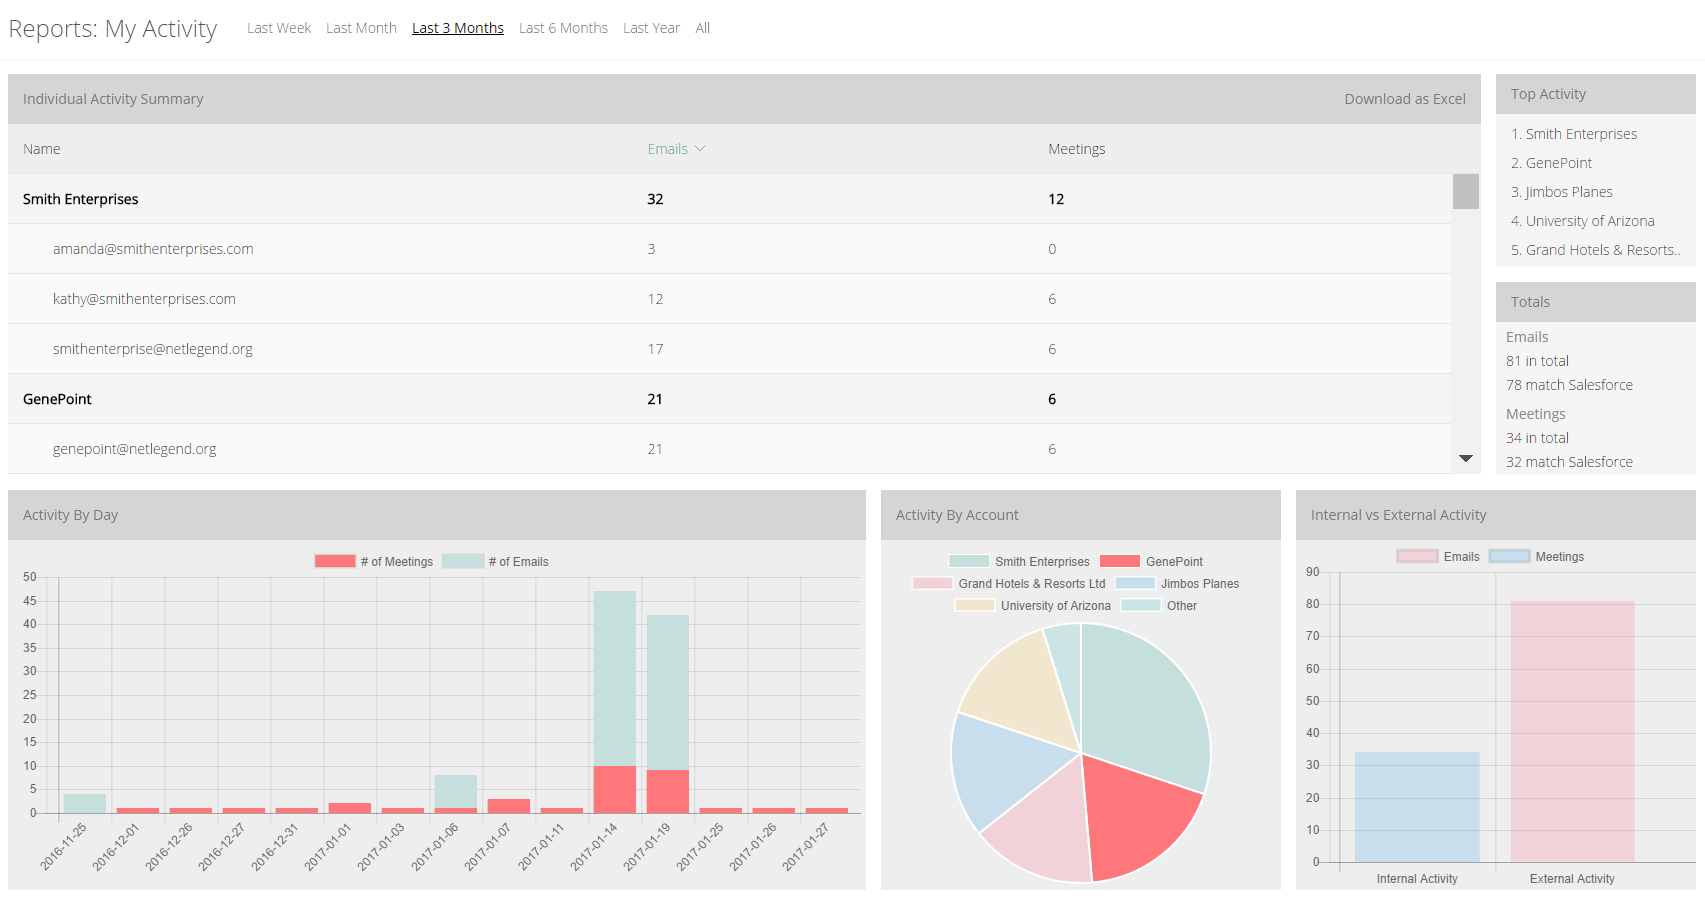Open University of Arizona in Top Activity
Image resolution: width=1705 pixels, height=908 pixels.
[1590, 221]
